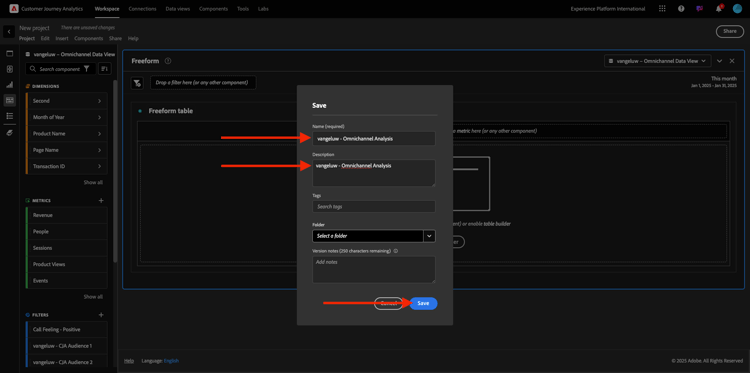
Task: Click the Adobe logo icon
Action: [x=14, y=9]
